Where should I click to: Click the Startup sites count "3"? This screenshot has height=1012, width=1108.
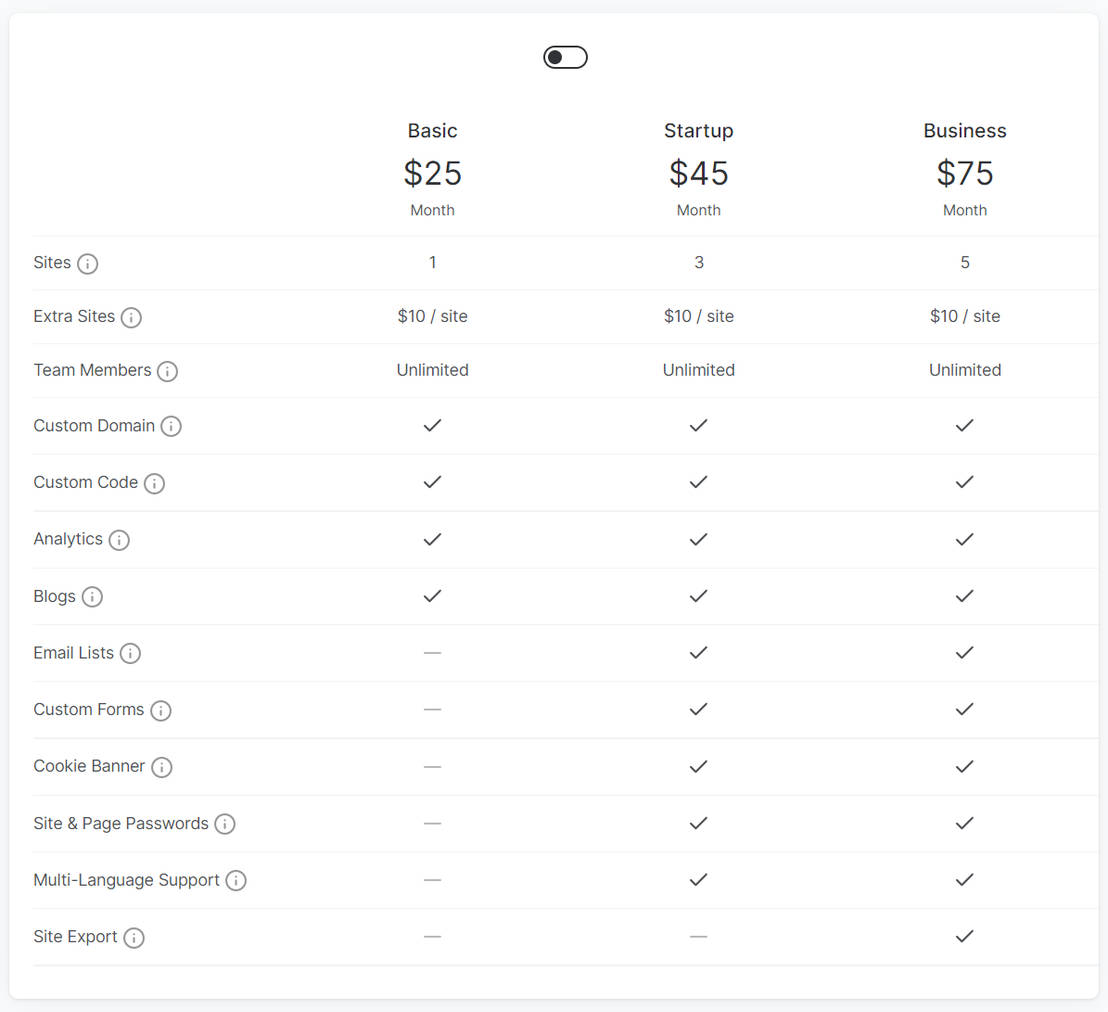699,263
